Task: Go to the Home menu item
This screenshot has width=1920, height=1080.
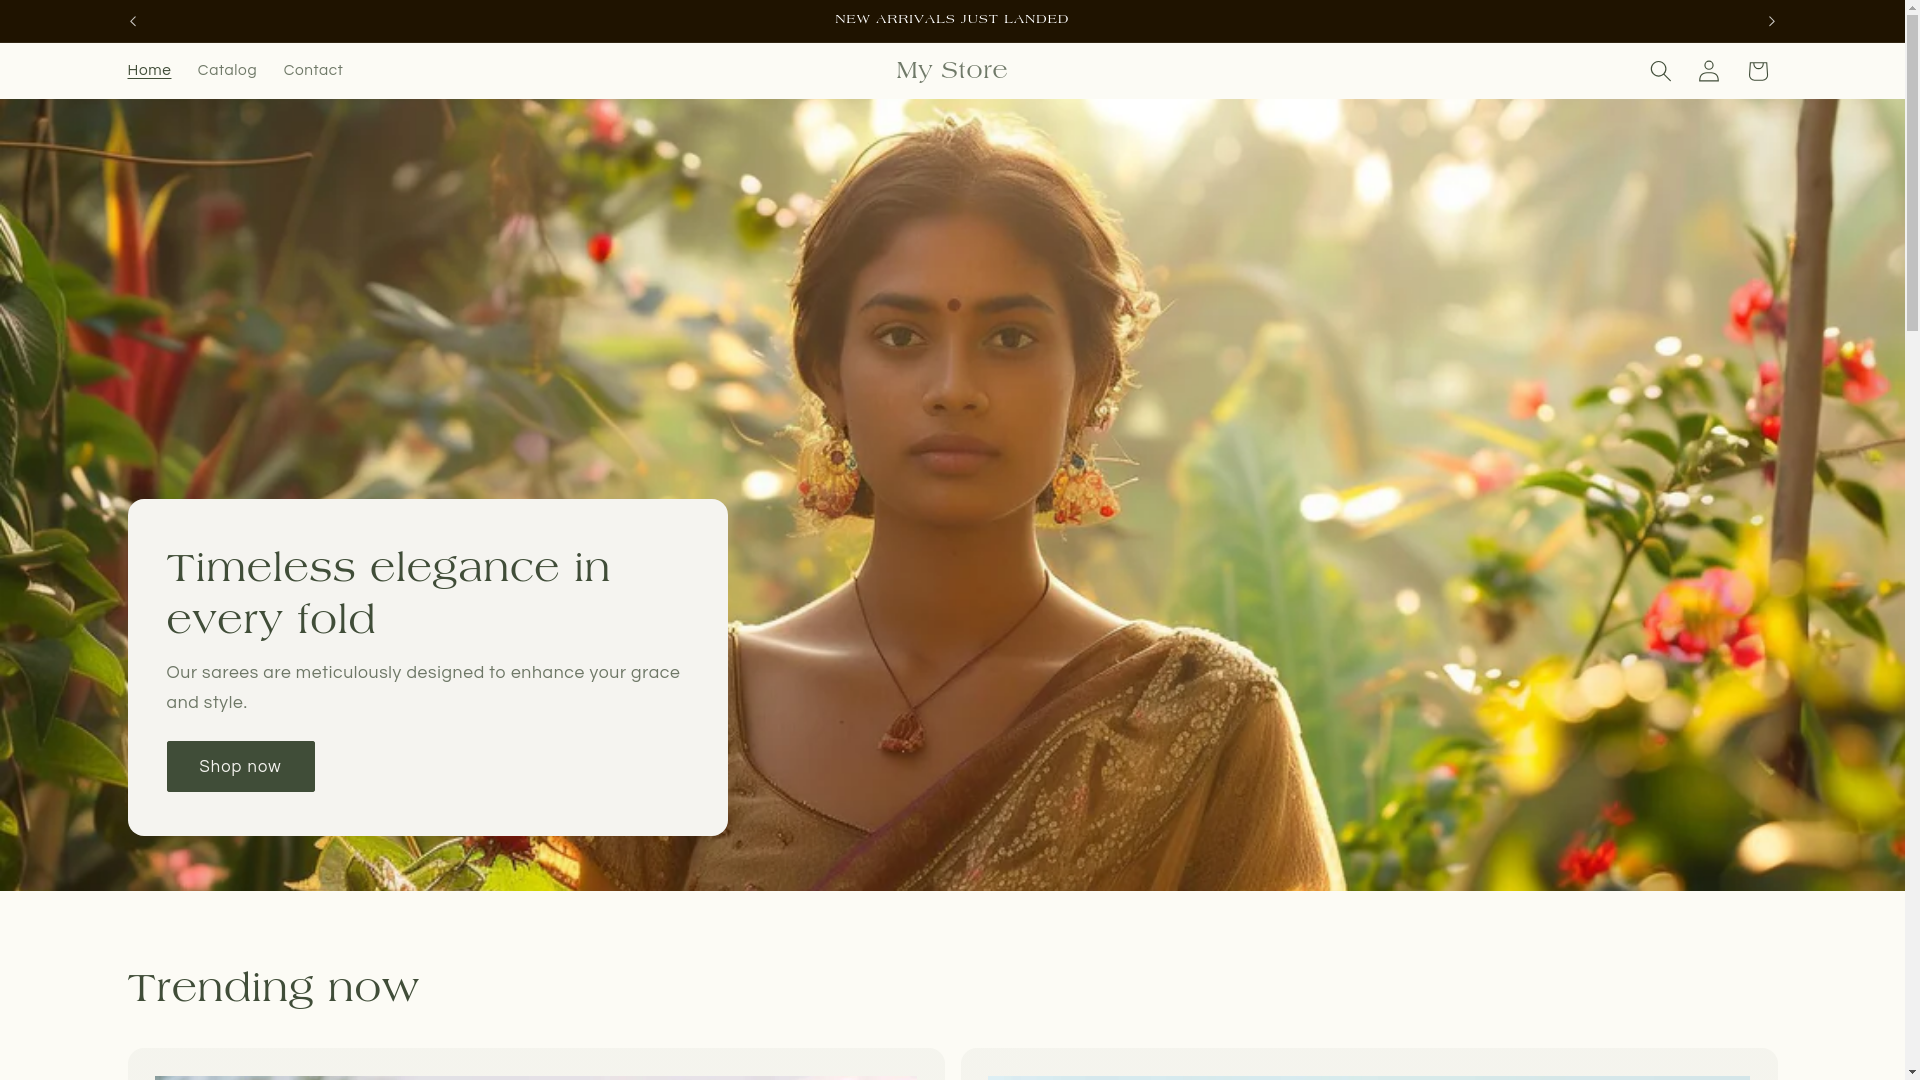Action: pos(149,71)
